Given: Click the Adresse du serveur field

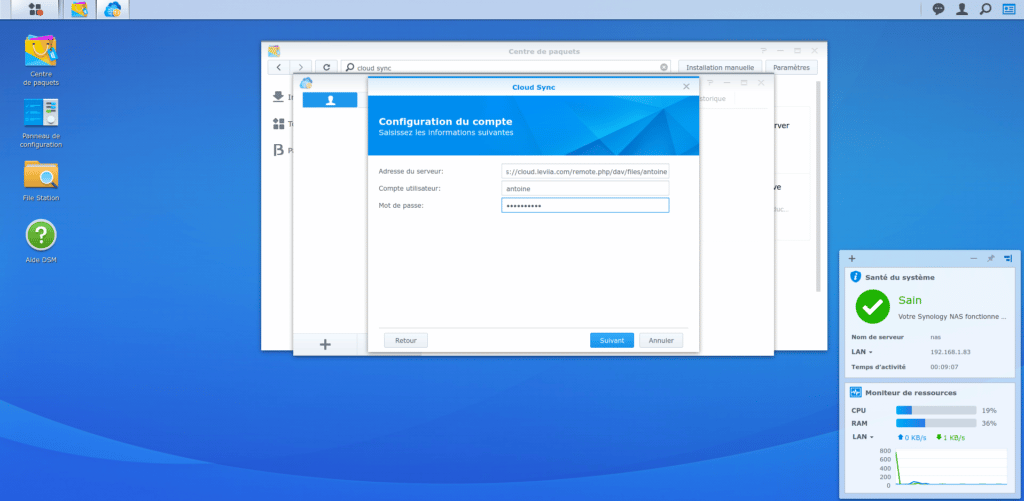Looking at the screenshot, I should (585, 172).
